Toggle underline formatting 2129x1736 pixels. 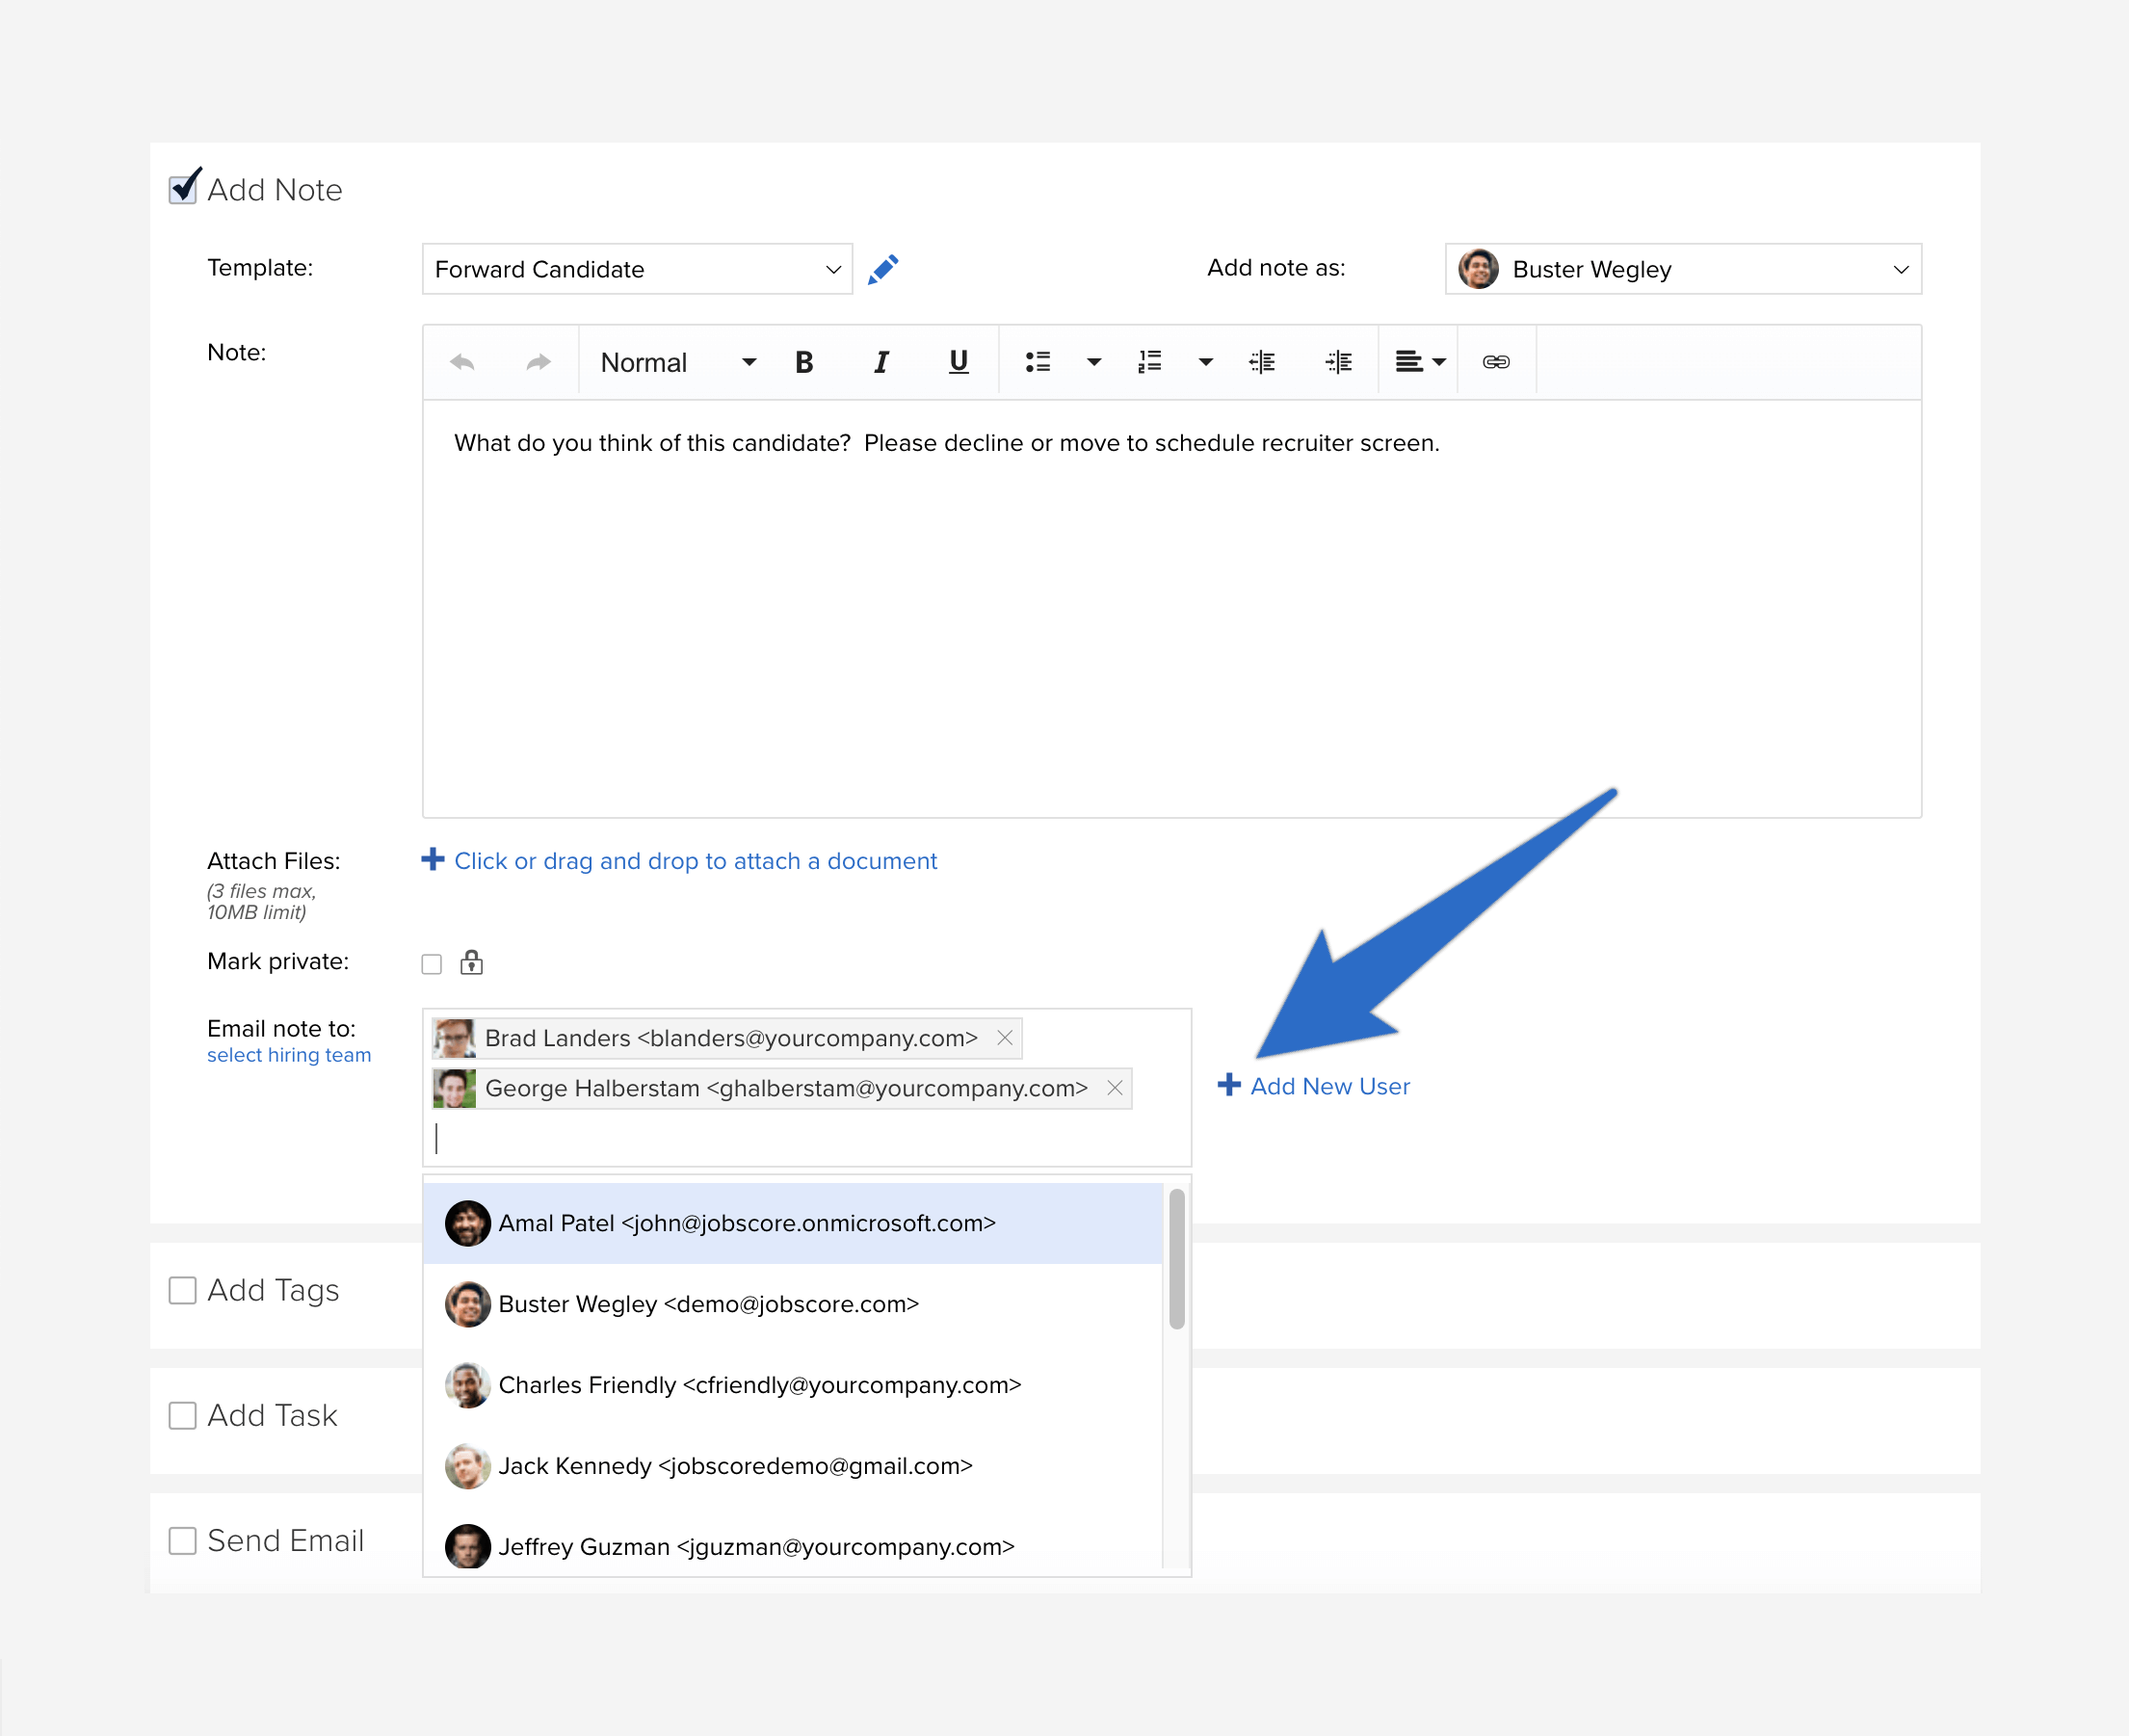(958, 362)
